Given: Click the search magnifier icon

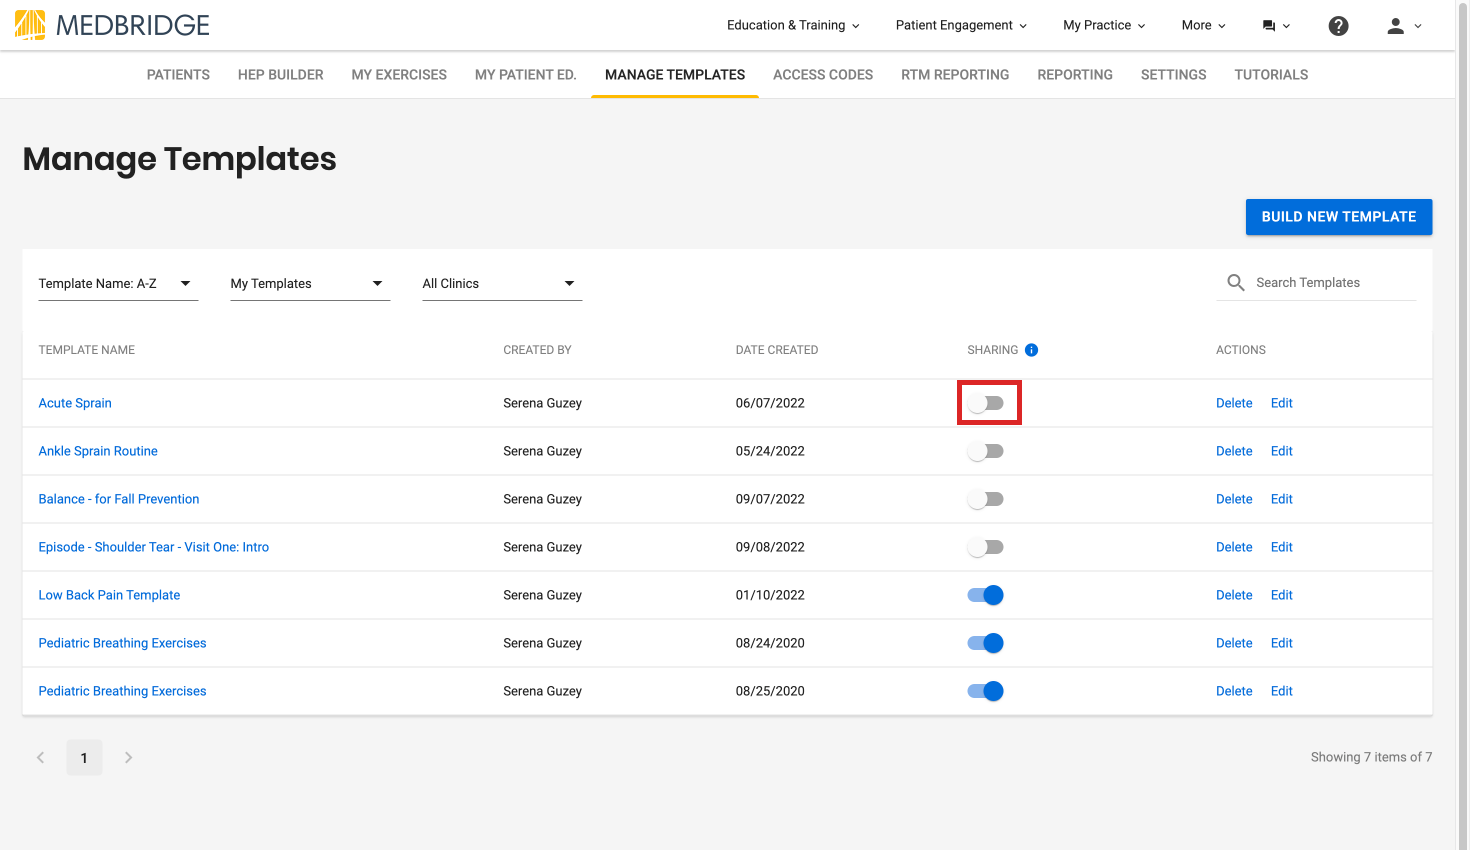Looking at the screenshot, I should (x=1236, y=283).
